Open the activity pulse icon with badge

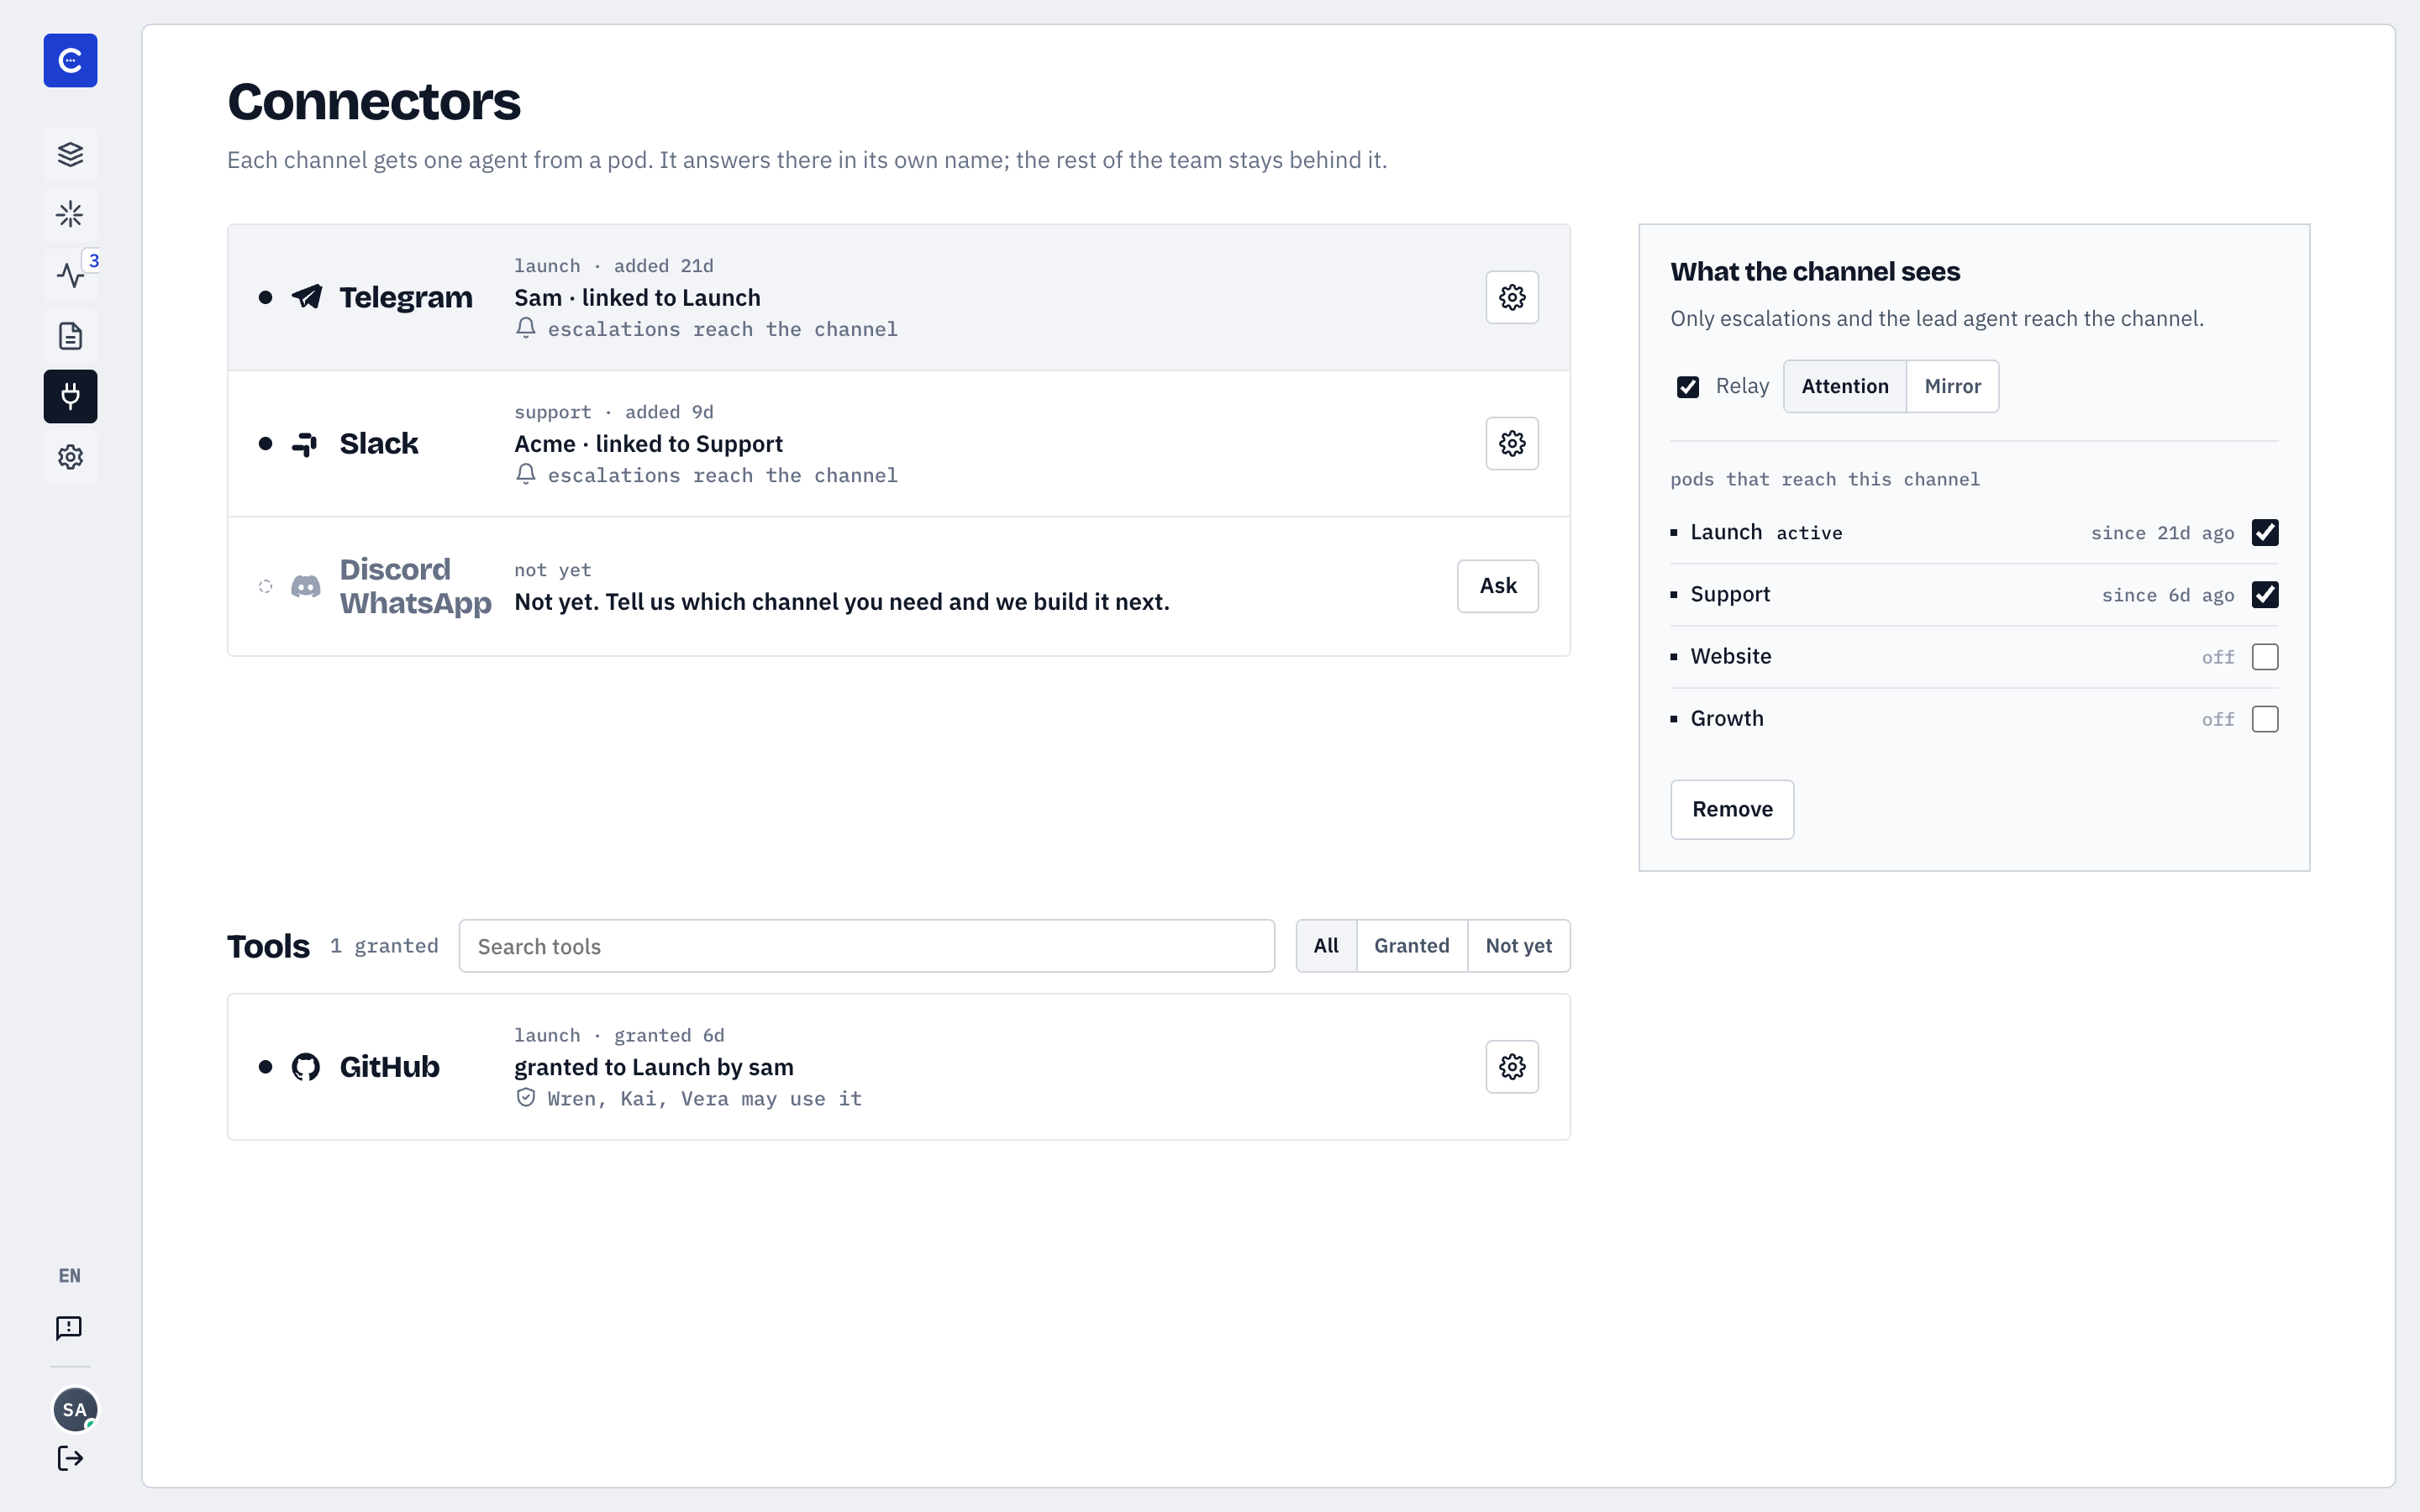coord(70,275)
